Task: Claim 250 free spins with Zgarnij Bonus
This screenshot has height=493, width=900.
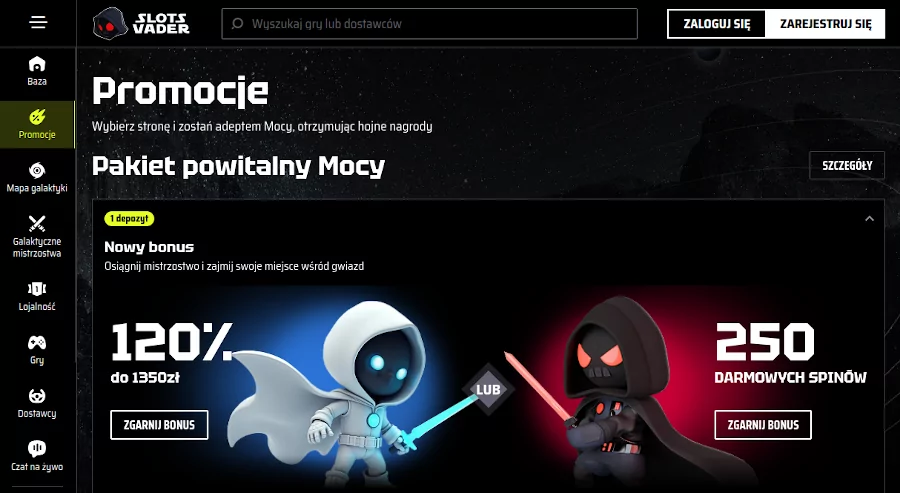Action: tap(763, 425)
